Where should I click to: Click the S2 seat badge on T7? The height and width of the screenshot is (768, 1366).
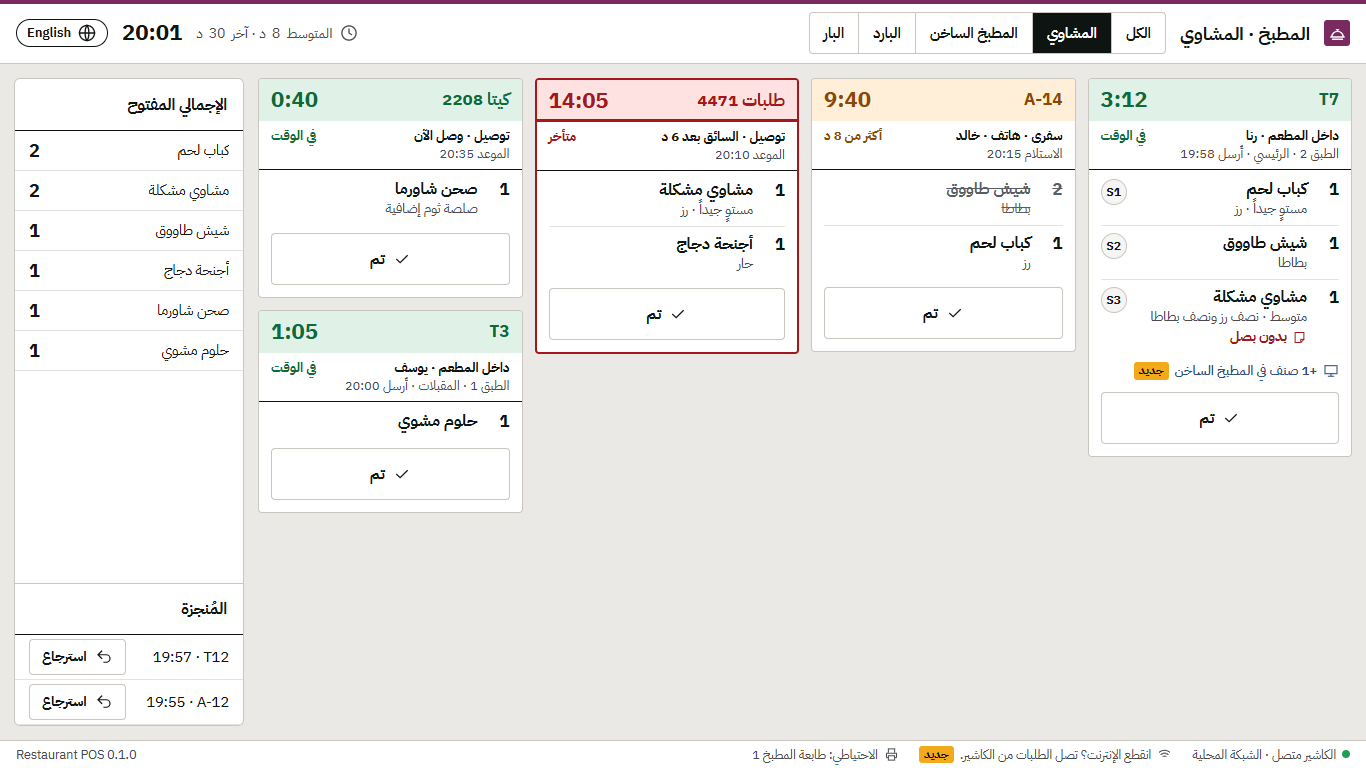(1114, 246)
